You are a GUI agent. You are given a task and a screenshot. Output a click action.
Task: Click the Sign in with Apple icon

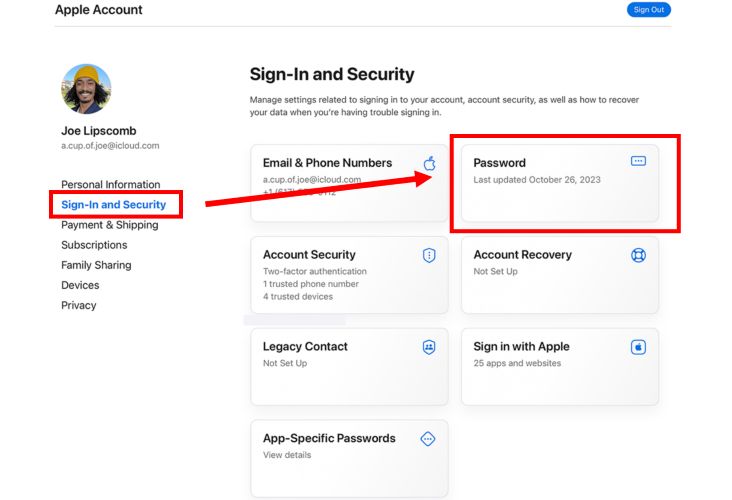(x=639, y=347)
